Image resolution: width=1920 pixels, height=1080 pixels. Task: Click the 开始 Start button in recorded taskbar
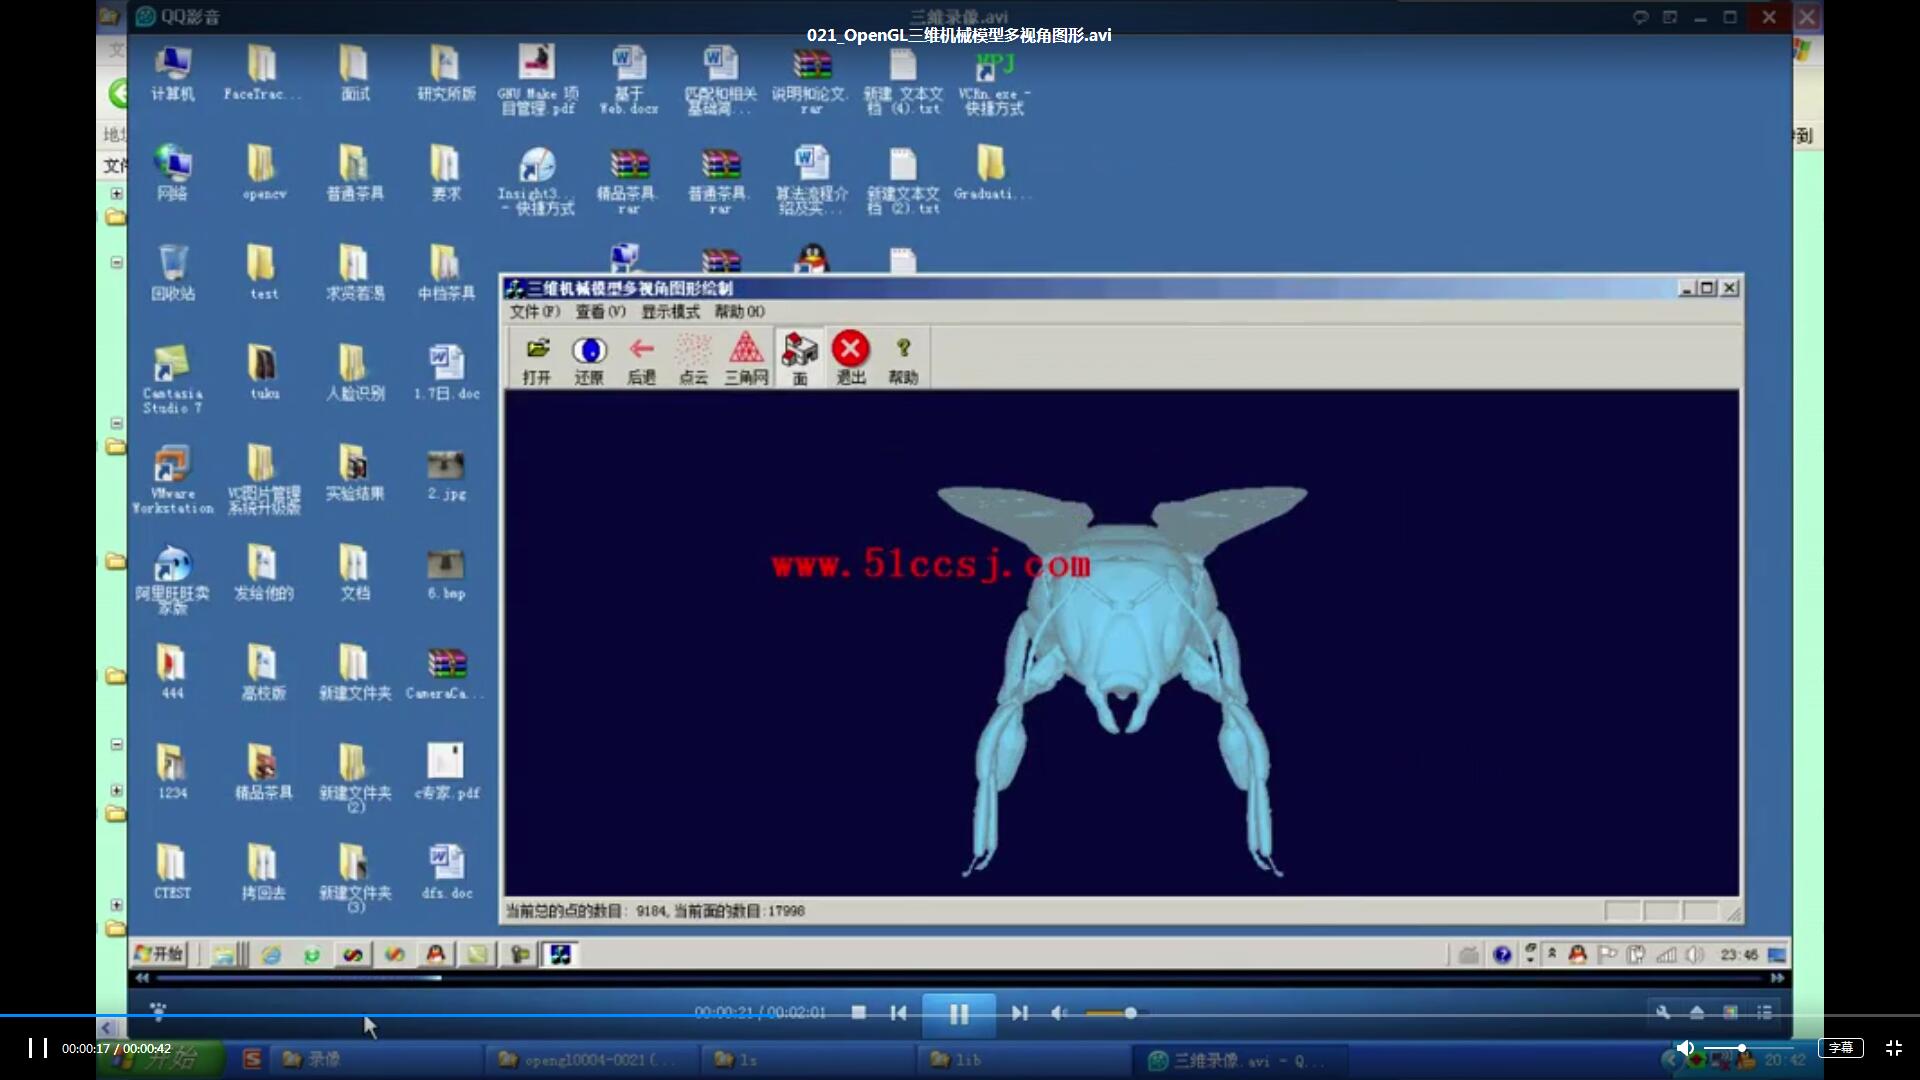tap(160, 954)
